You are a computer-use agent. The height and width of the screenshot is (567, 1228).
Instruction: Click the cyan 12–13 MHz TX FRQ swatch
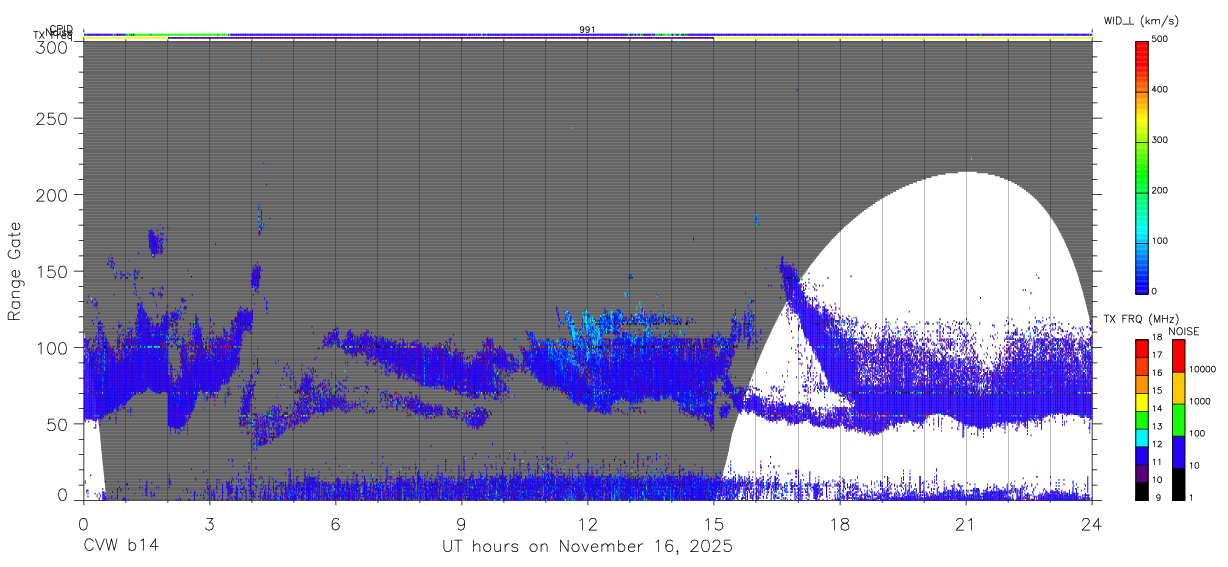[x=1141, y=437]
